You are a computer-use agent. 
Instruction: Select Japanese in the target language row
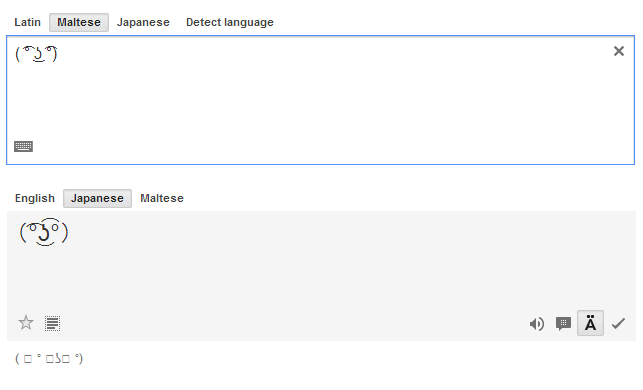click(97, 198)
